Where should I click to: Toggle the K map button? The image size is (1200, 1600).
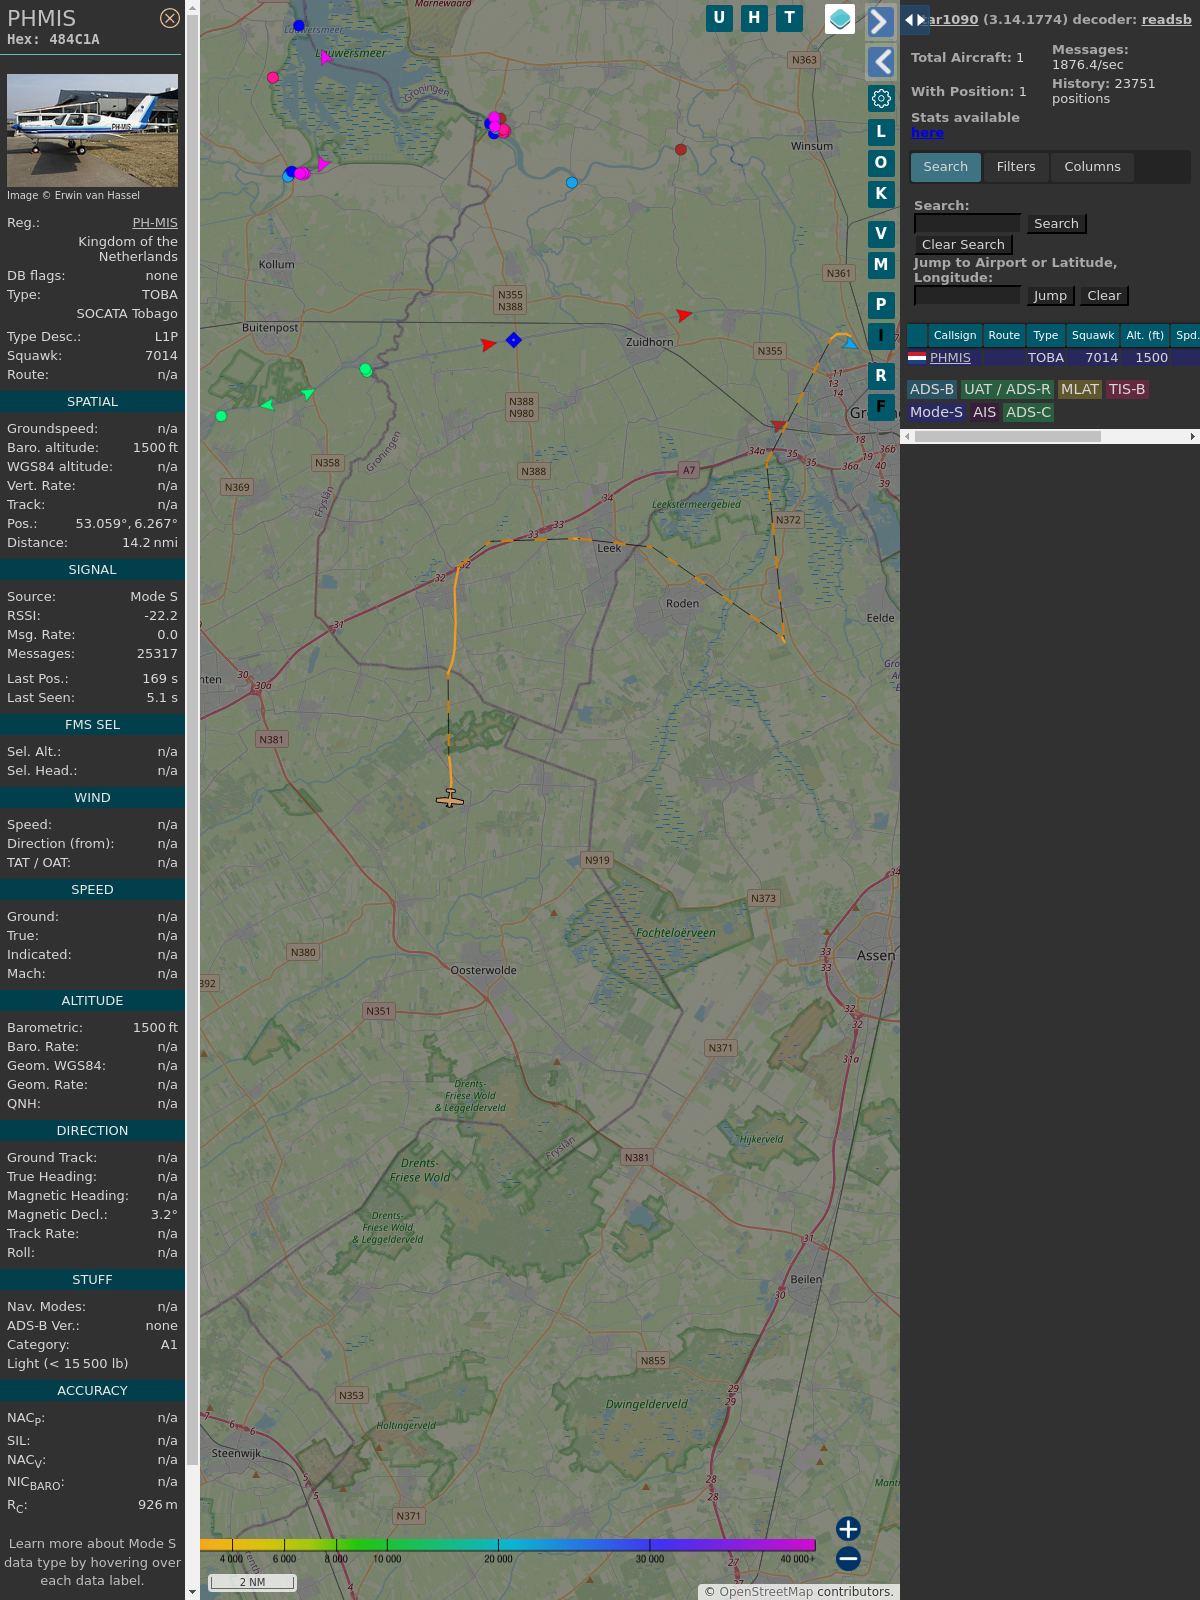[x=881, y=194]
